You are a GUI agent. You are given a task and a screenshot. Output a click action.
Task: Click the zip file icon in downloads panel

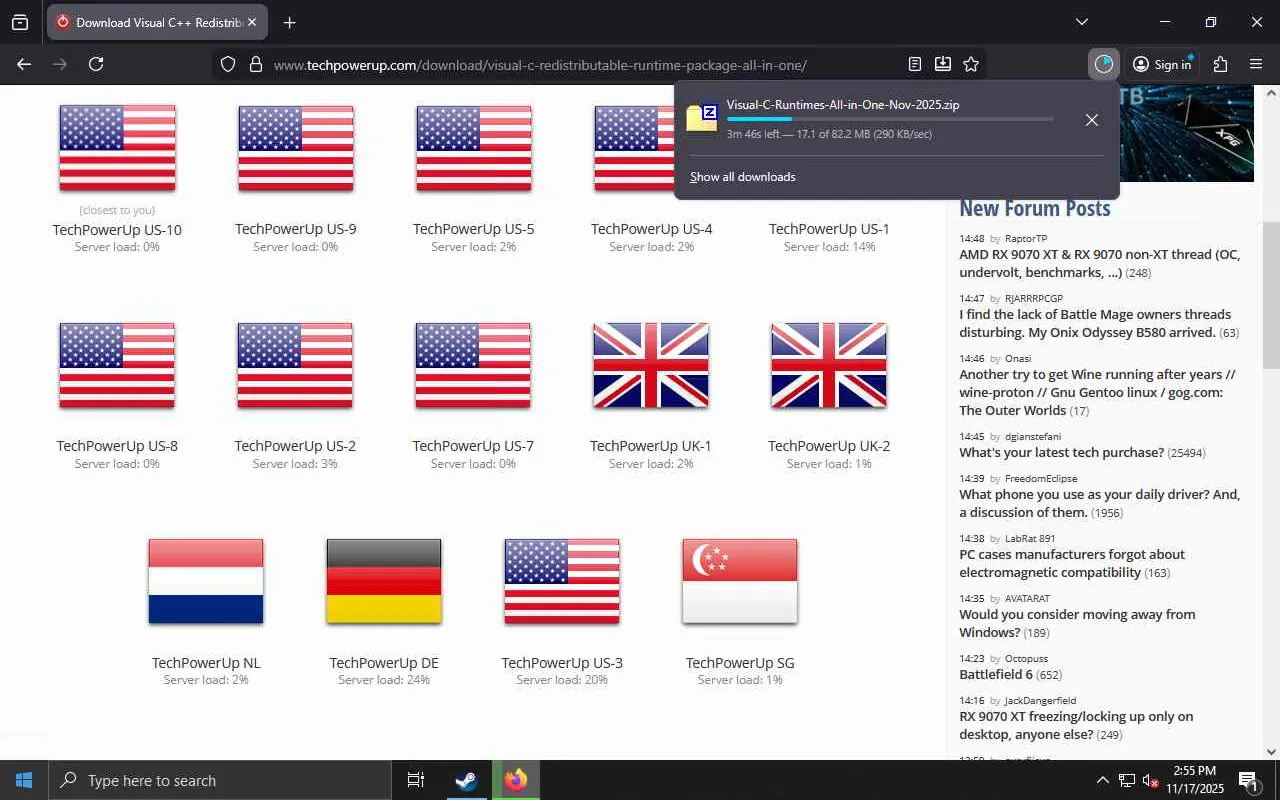(702, 117)
